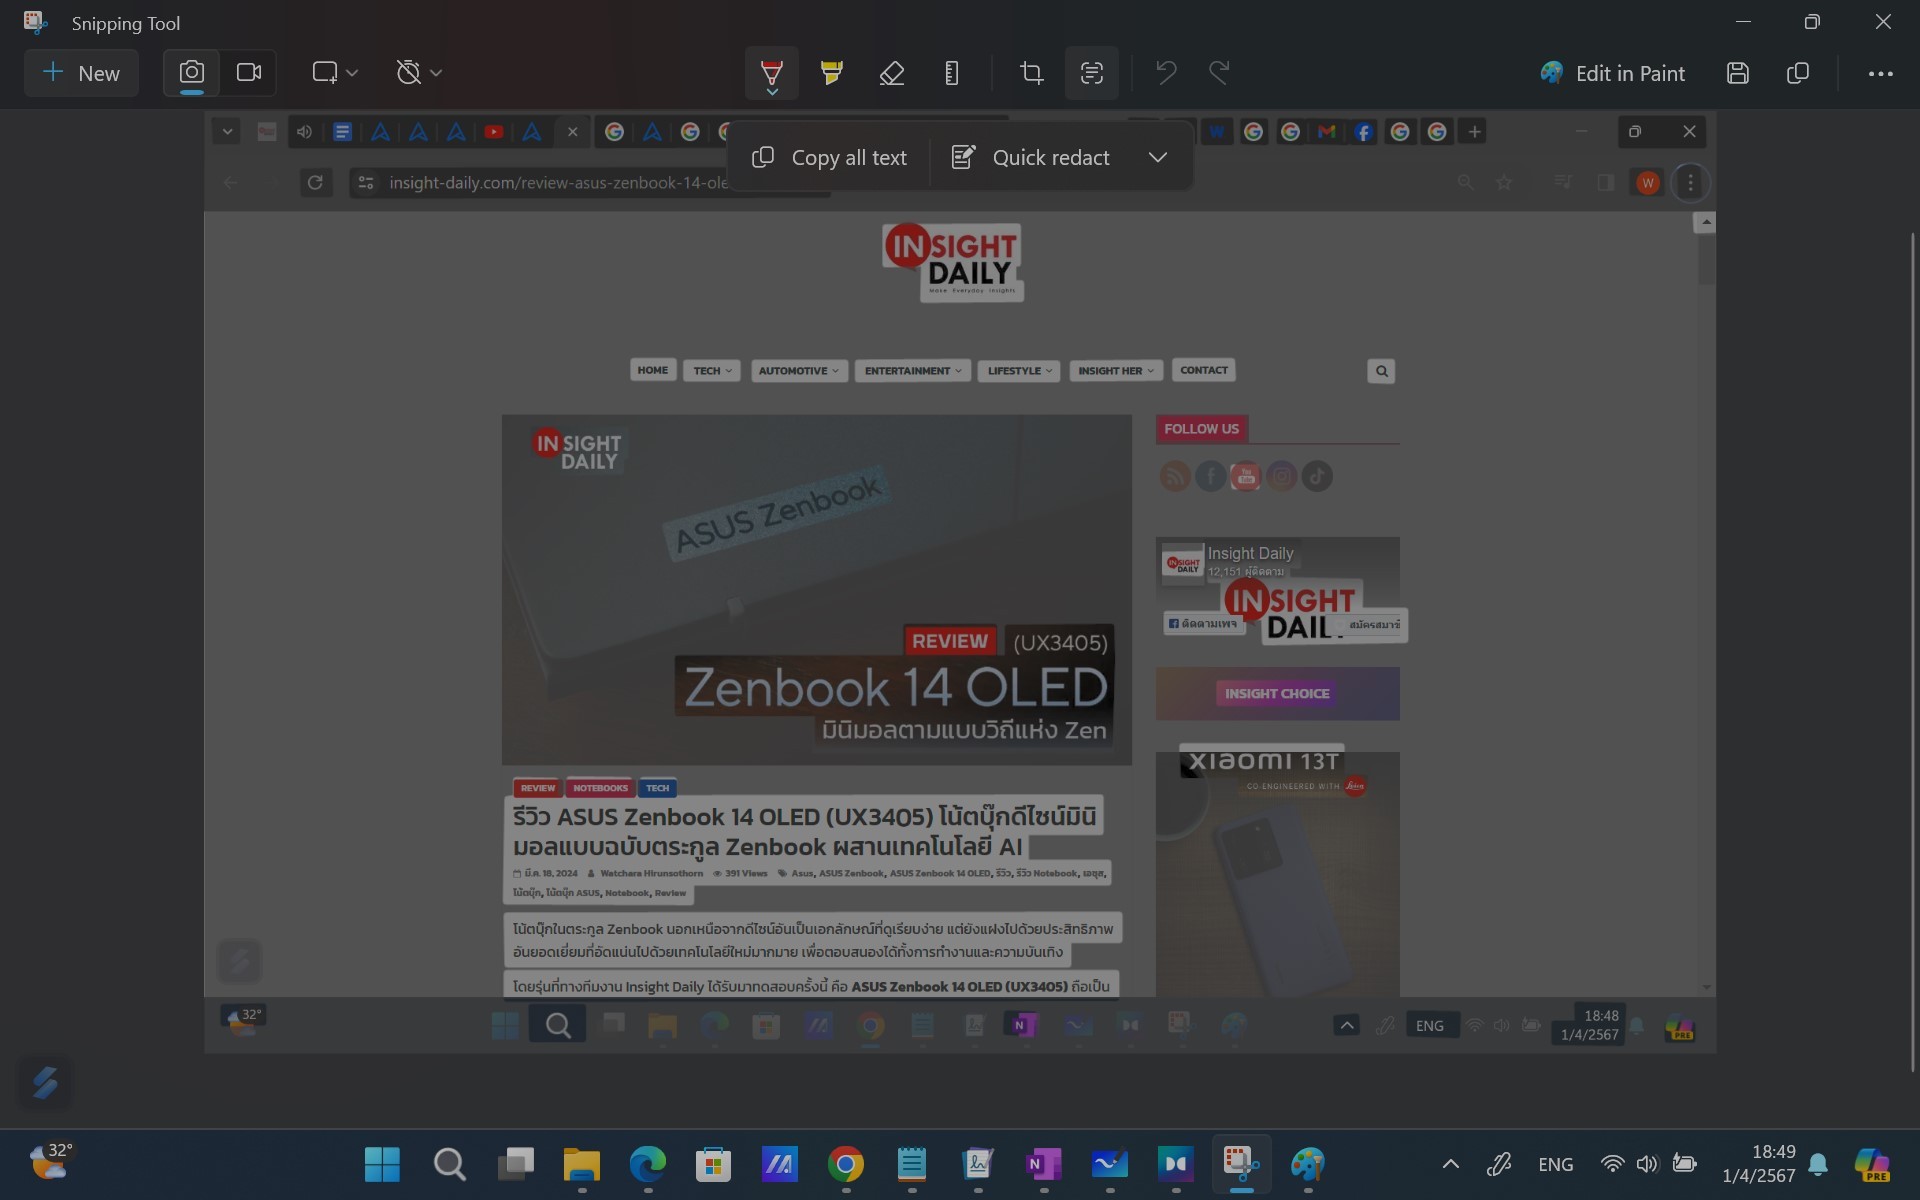This screenshot has width=1920, height=1200.
Task: Switch to Record (video) mode
Action: click(248, 73)
